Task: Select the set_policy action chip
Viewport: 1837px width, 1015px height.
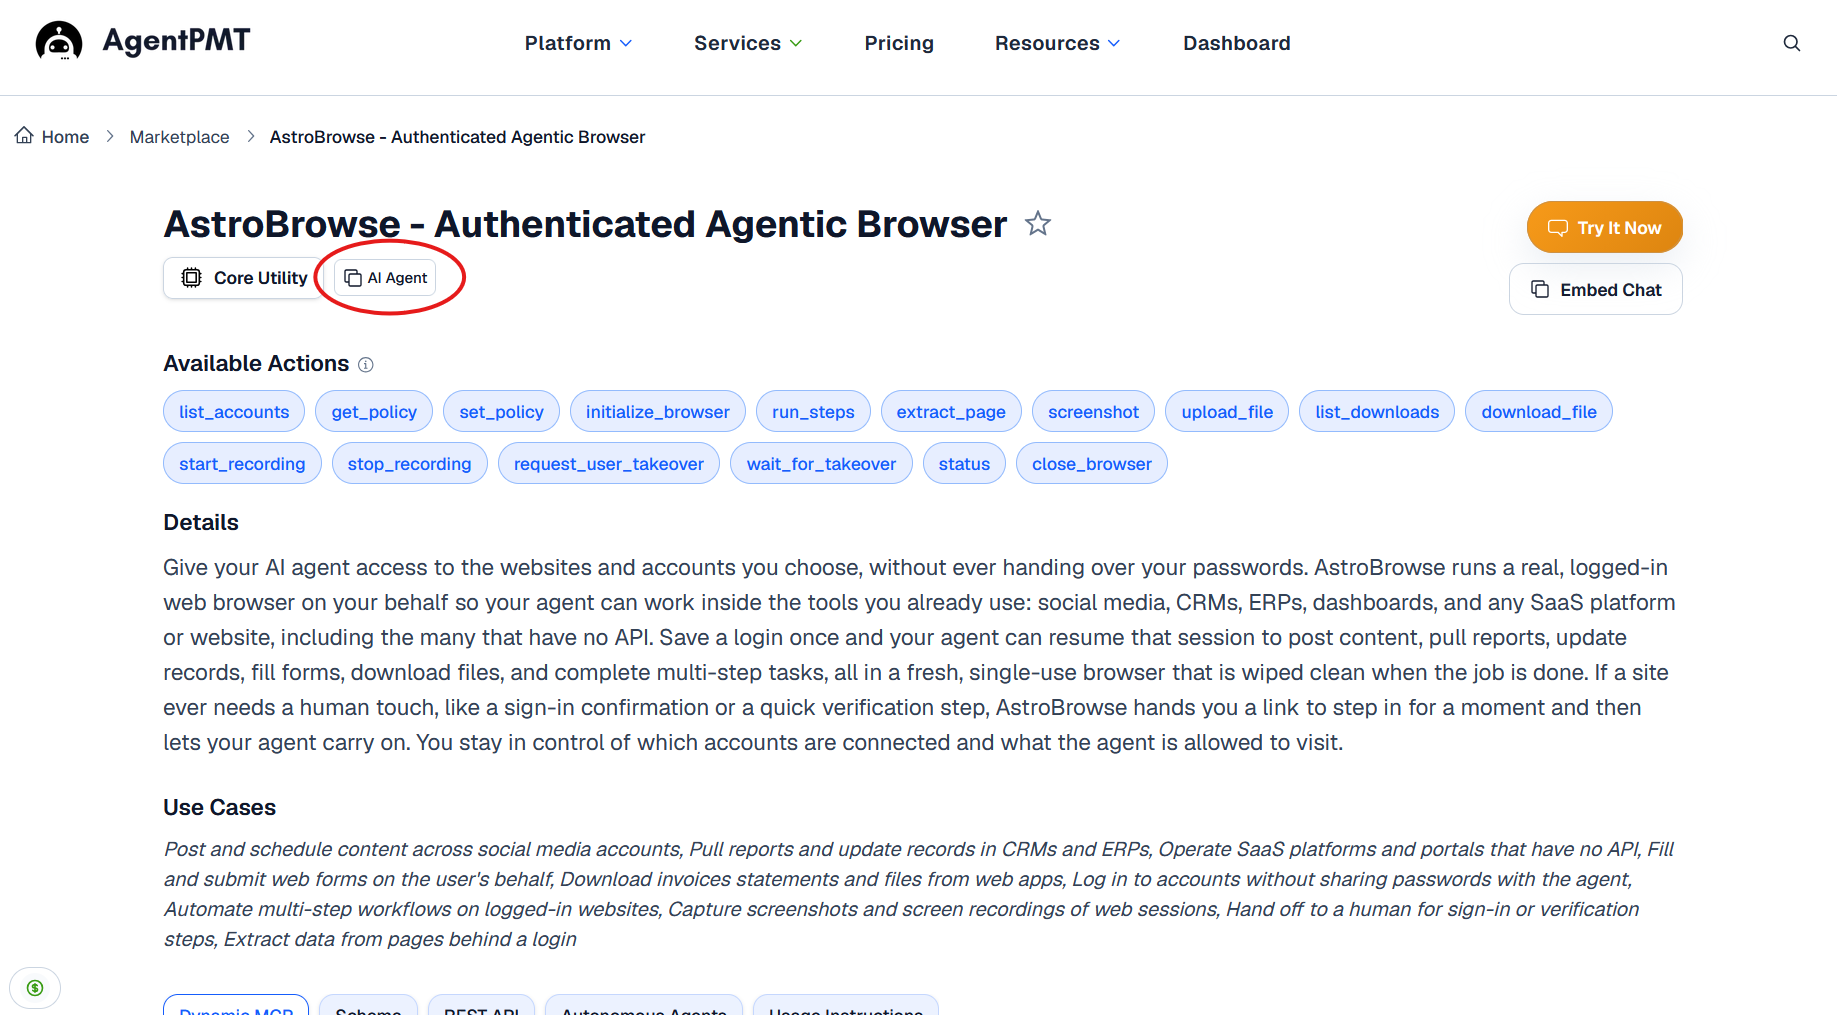Action: click(501, 411)
